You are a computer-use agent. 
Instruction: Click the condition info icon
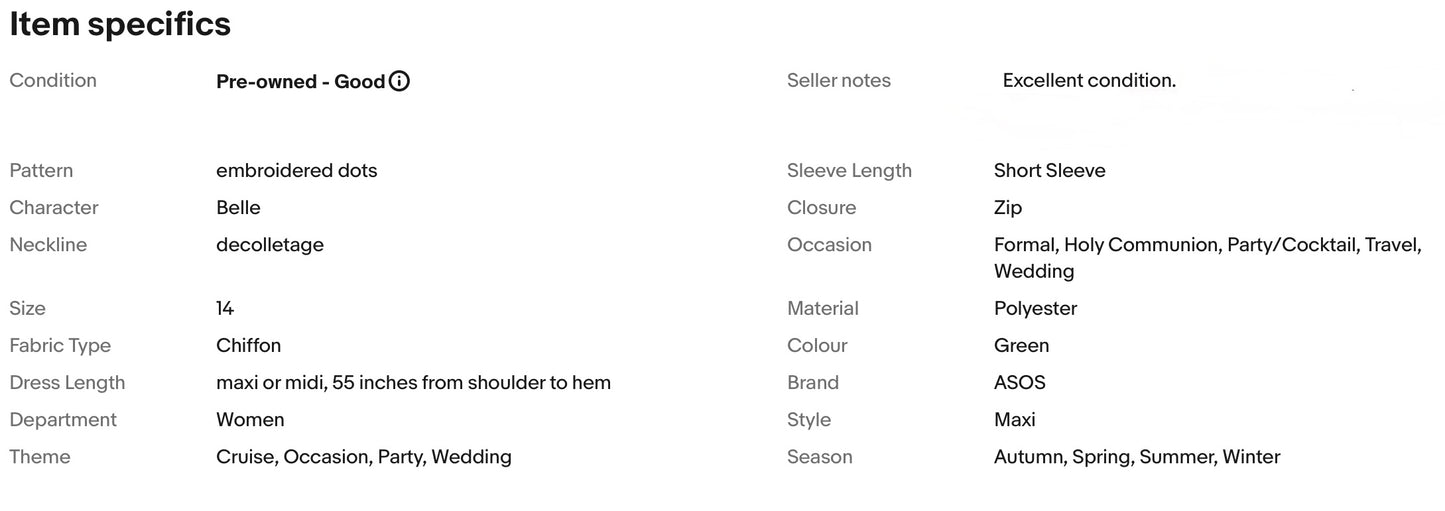(x=399, y=81)
